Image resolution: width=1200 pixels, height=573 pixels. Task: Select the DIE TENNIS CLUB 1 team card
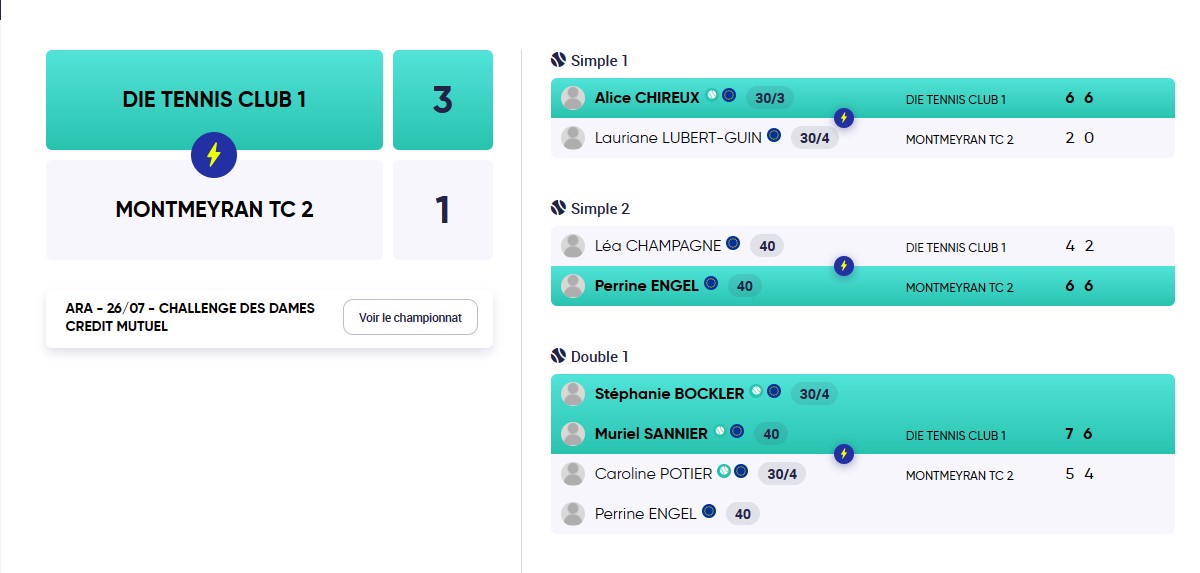214,100
